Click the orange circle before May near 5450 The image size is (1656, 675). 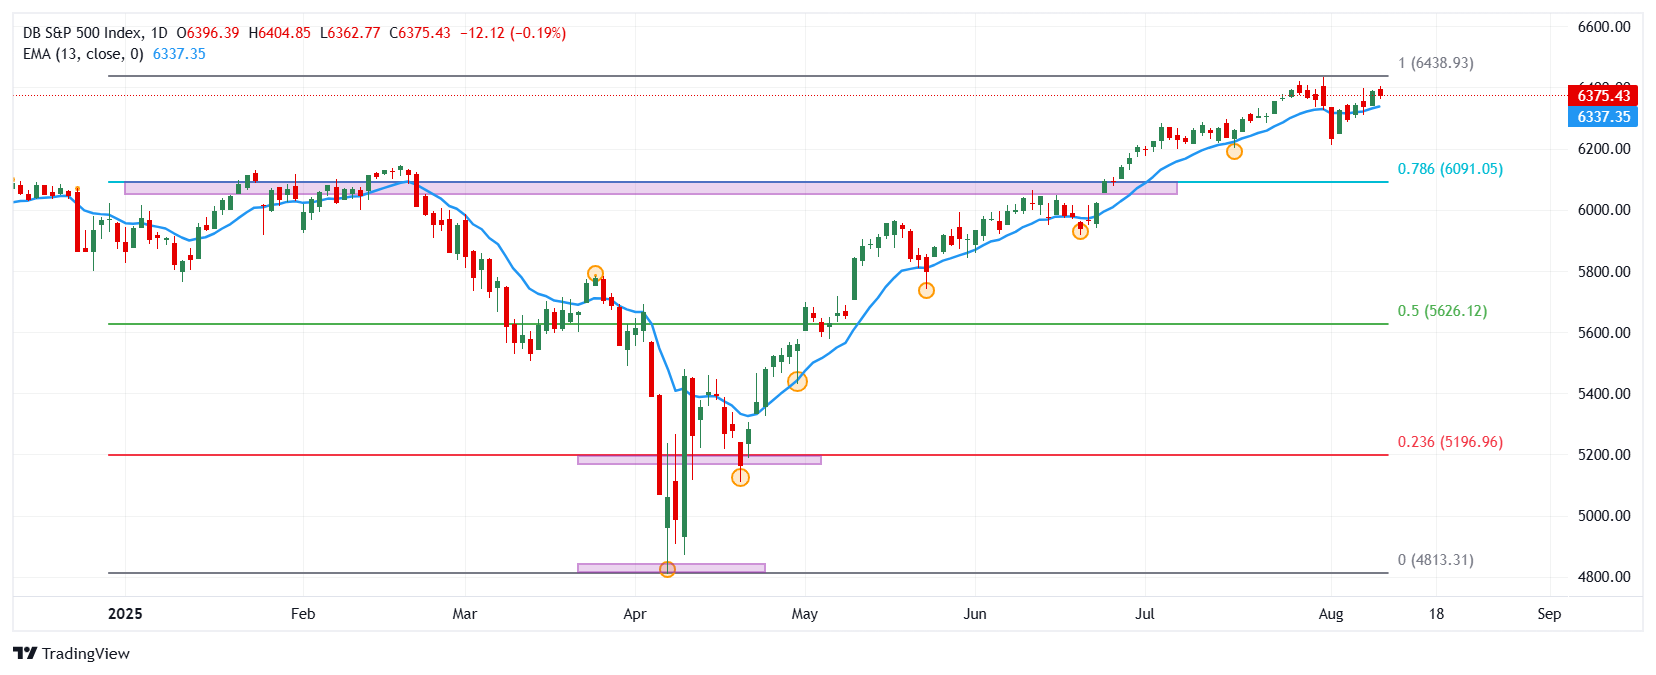(797, 381)
